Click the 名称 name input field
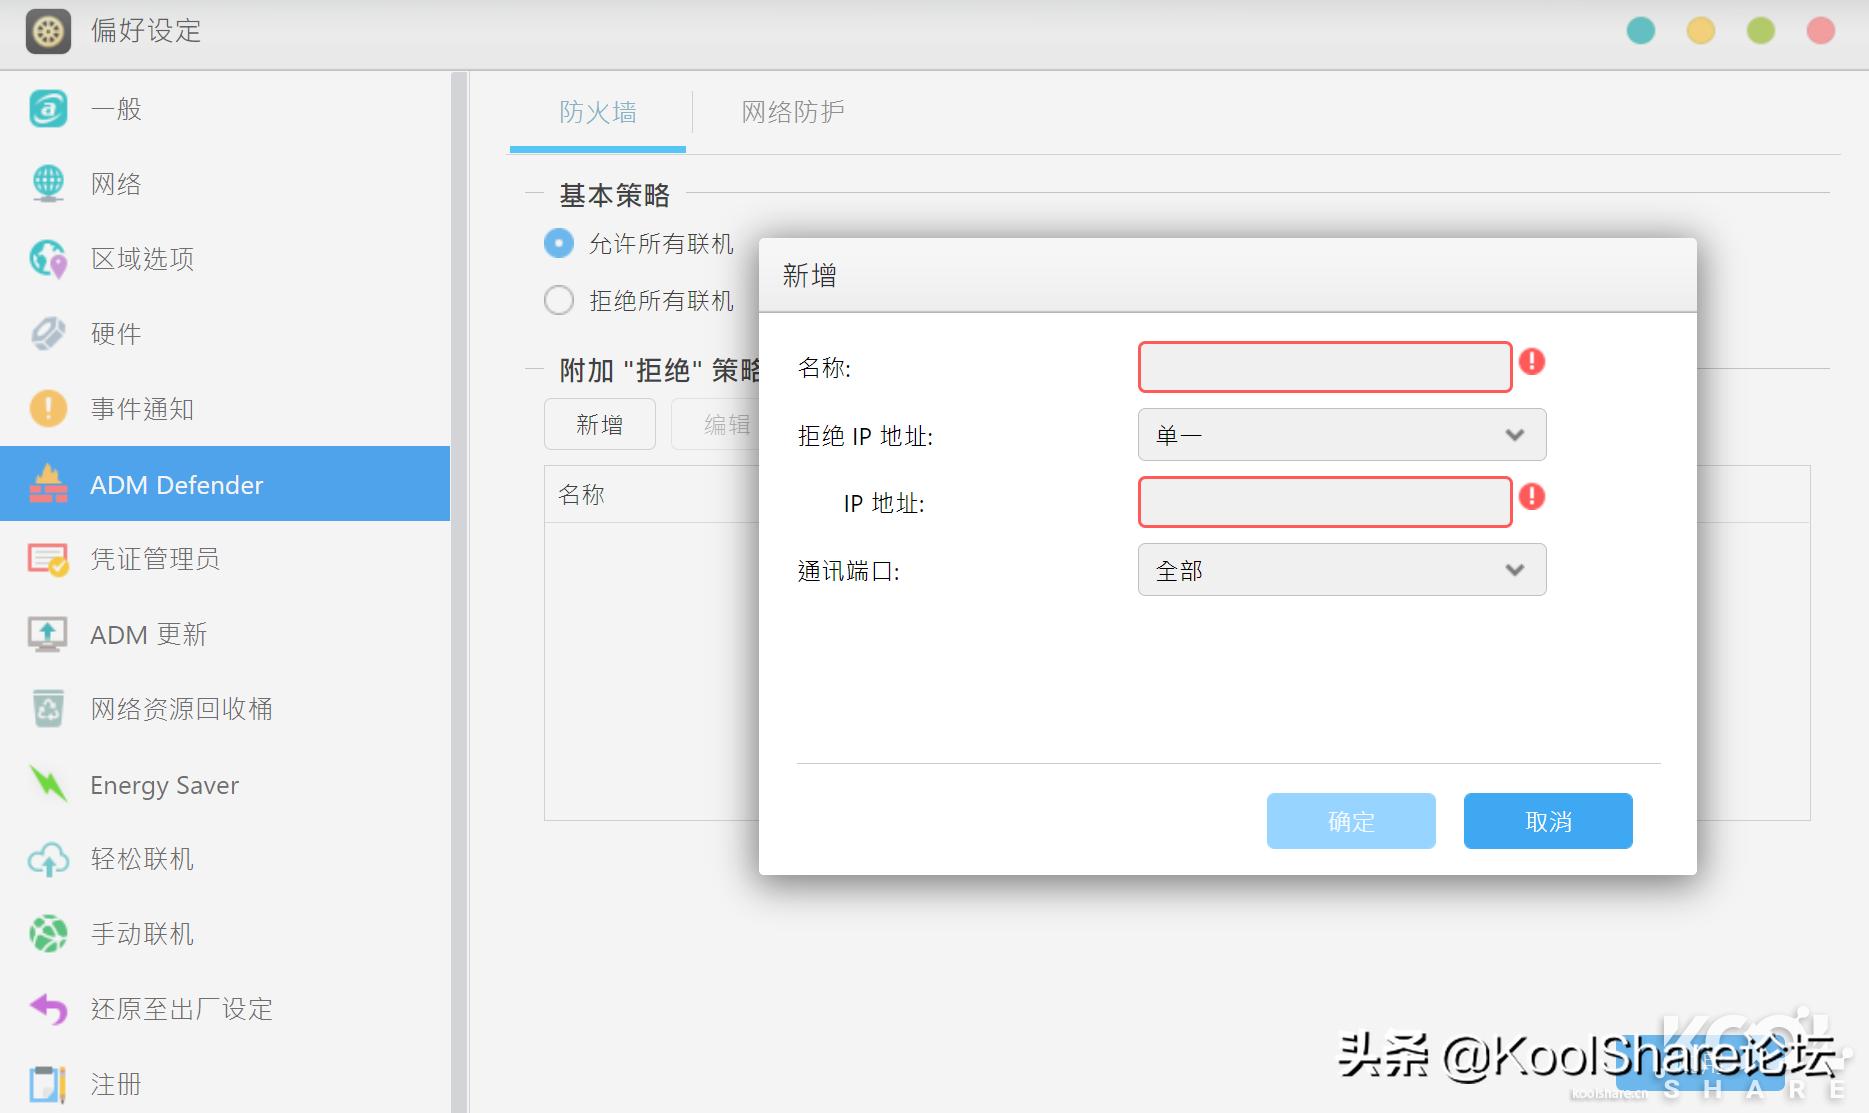 [x=1324, y=367]
